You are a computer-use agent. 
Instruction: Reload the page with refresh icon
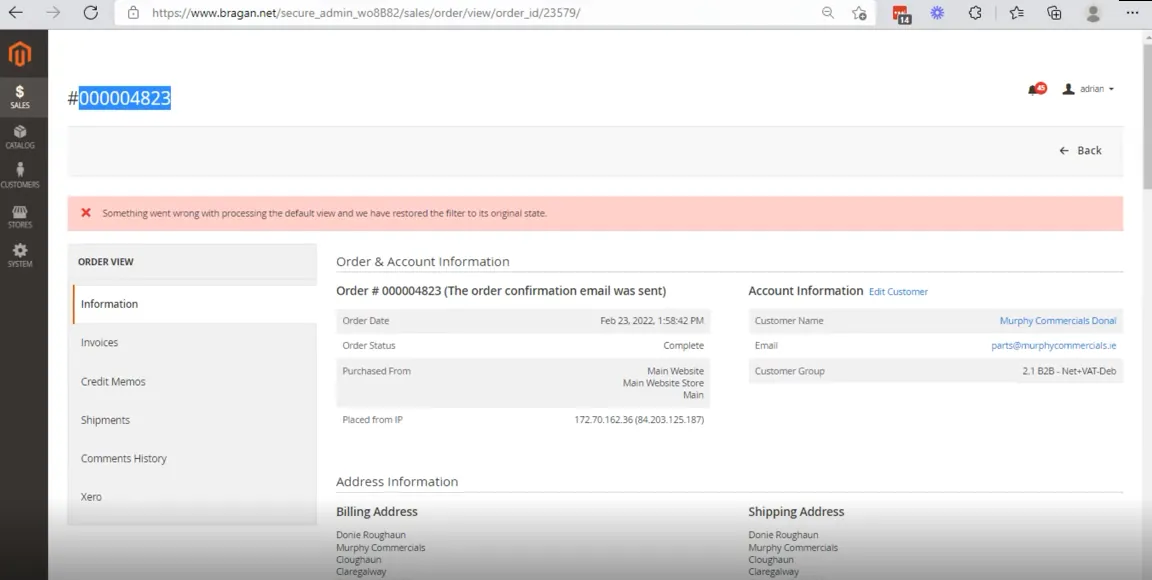[x=90, y=12]
